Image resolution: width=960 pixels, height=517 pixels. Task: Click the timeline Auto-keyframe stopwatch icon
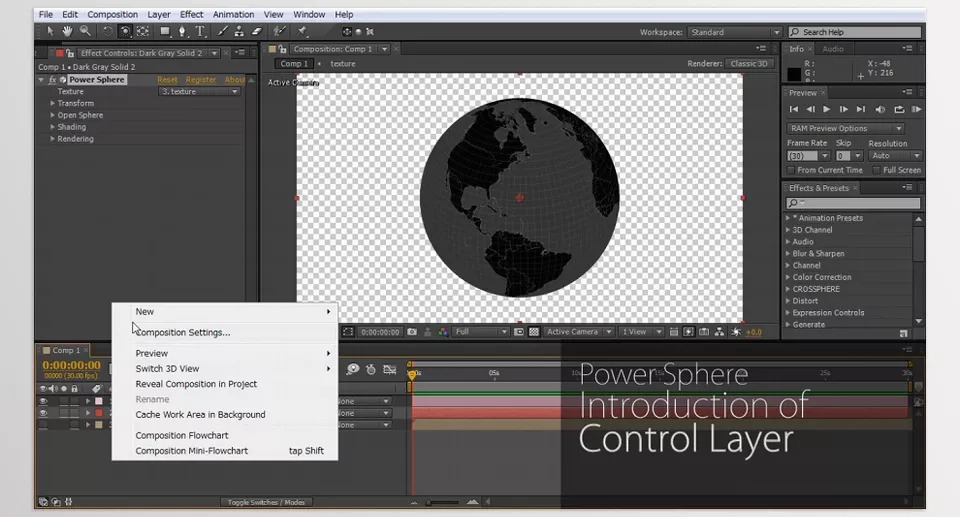tap(370, 369)
